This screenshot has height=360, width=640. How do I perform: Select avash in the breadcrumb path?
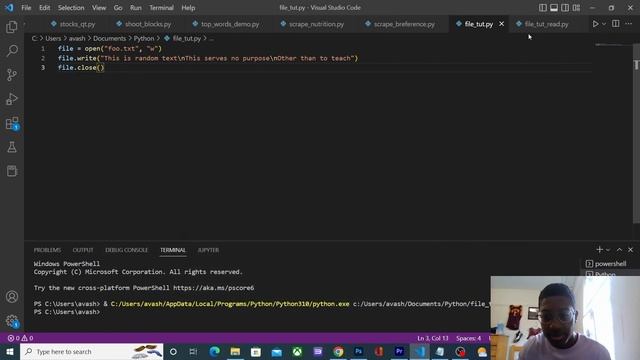click(77, 38)
